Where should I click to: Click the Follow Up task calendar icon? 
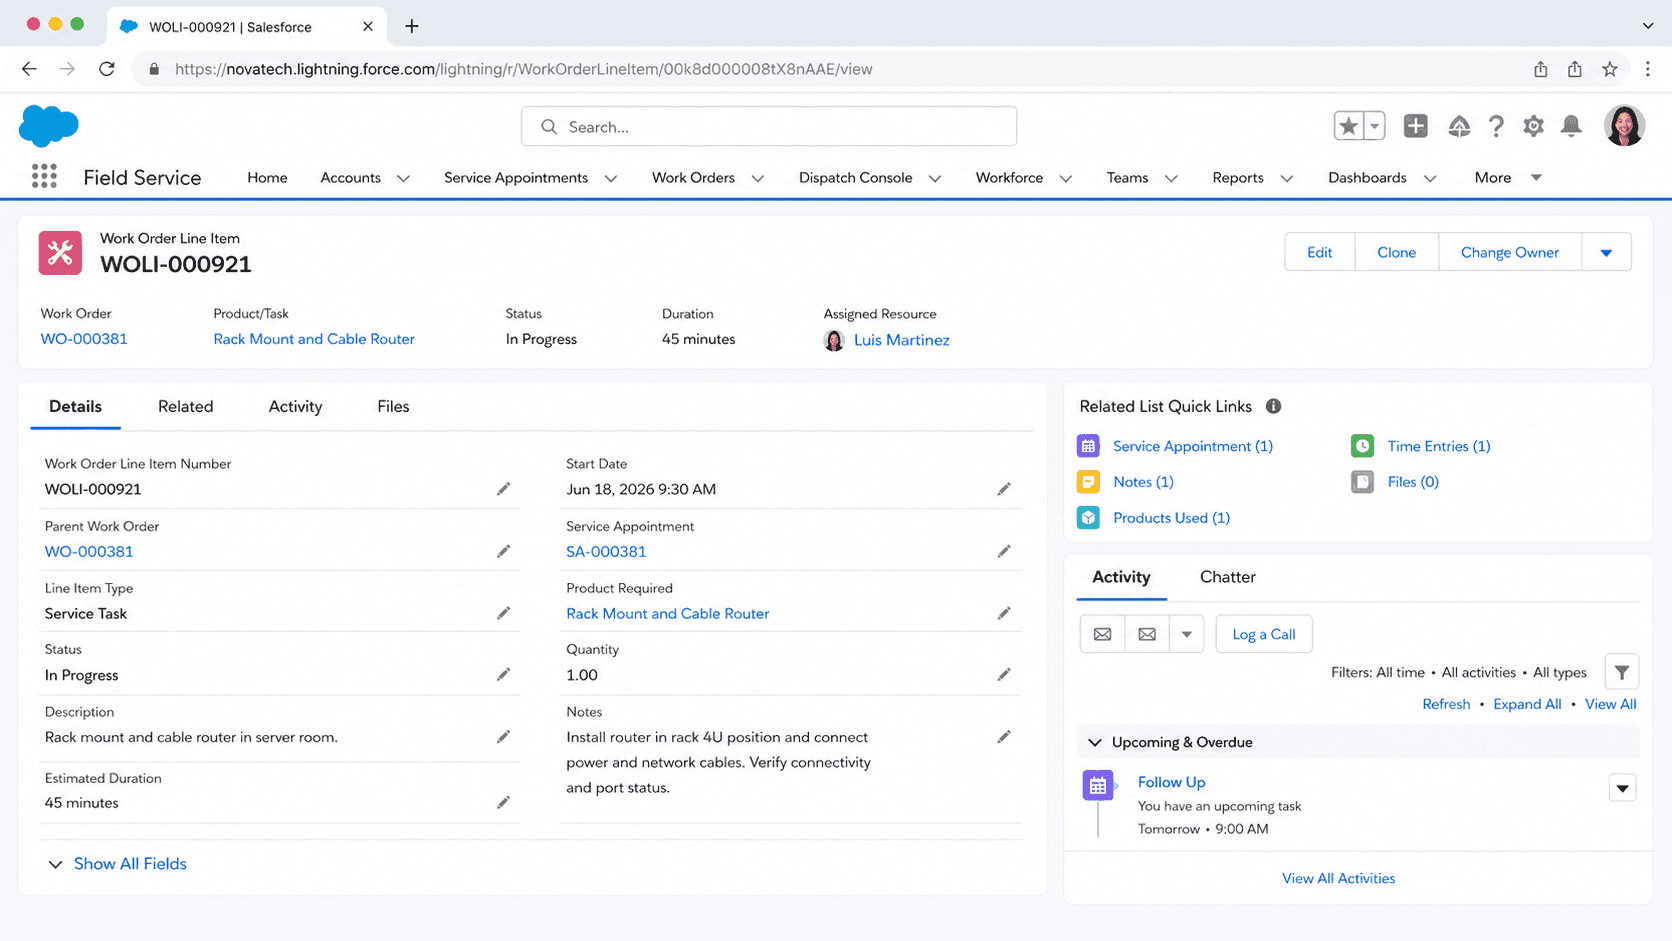[x=1098, y=786]
